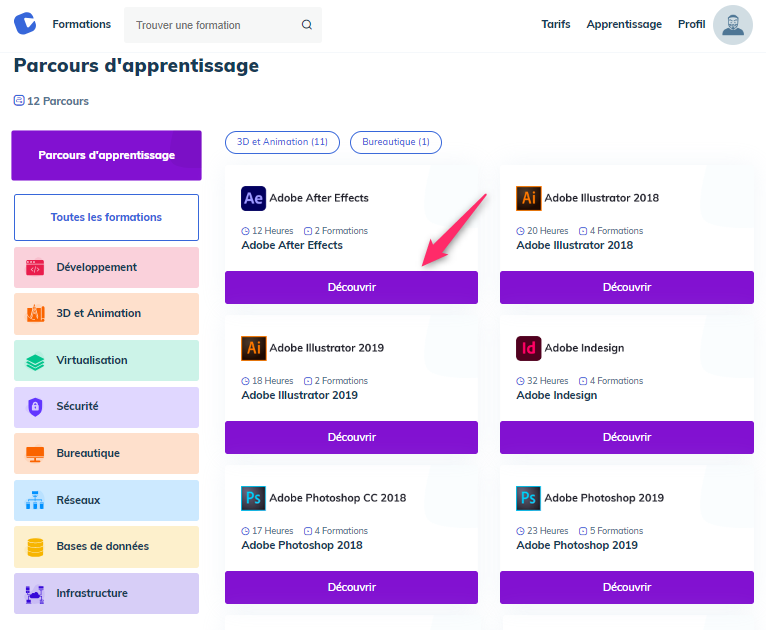This screenshot has height=630, width=766.
Task: Discover the Adobe Indesign path
Action: pyautogui.click(x=627, y=437)
